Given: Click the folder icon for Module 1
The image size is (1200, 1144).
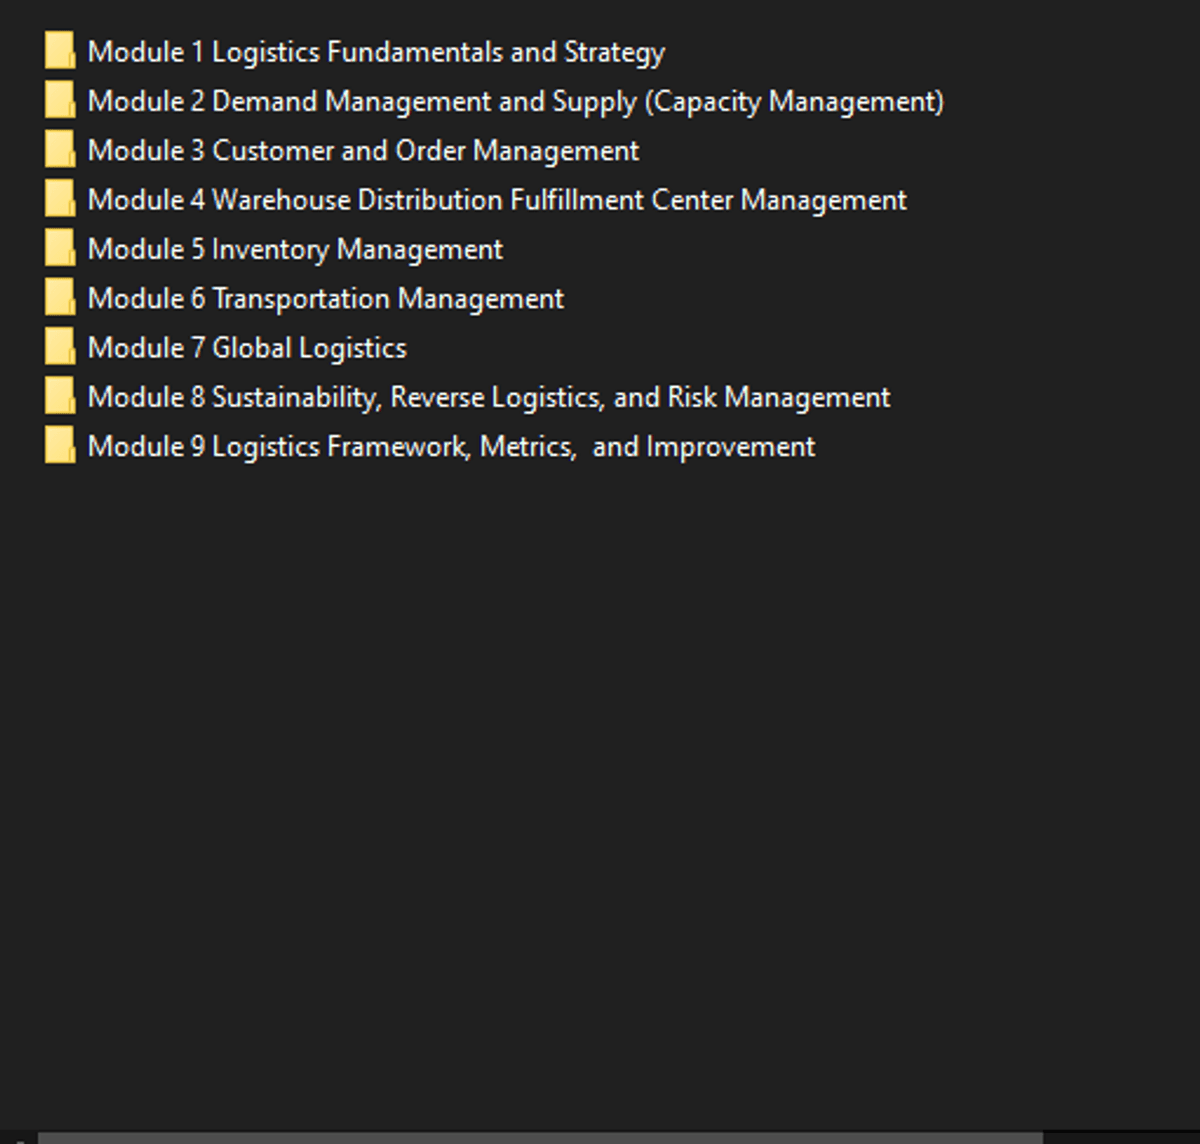Looking at the screenshot, I should coord(60,51).
